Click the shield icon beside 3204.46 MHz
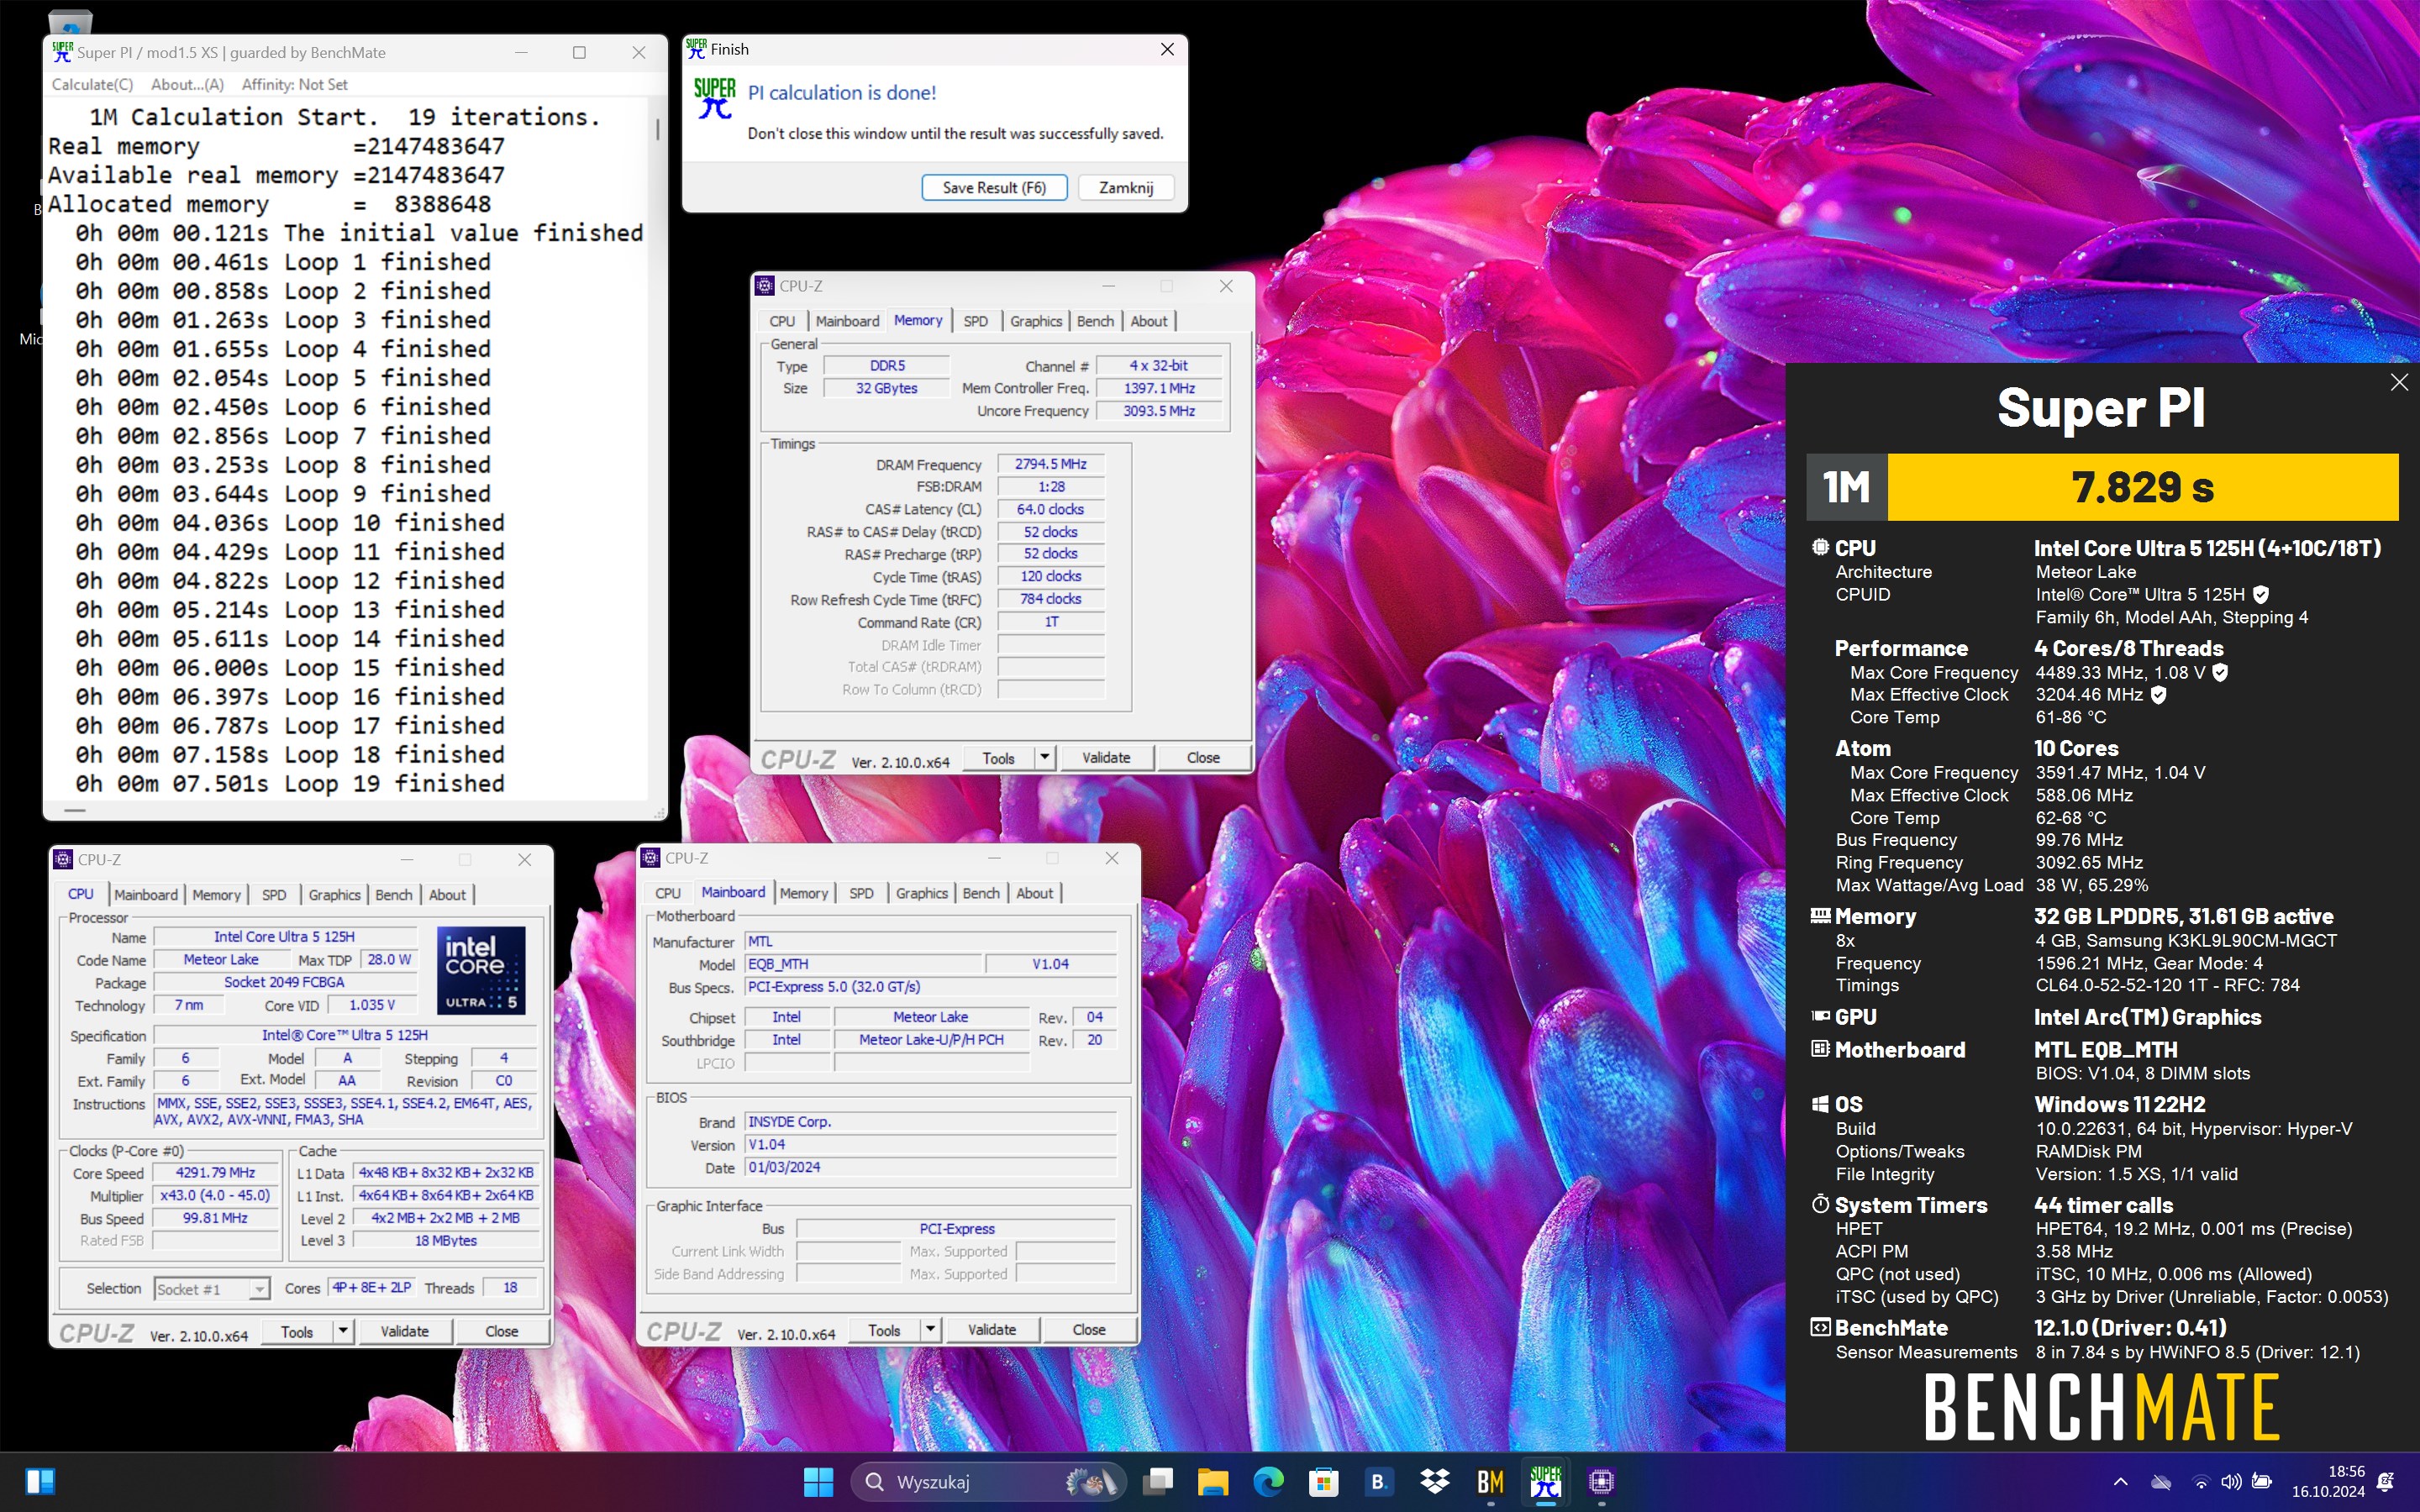The height and width of the screenshot is (1512, 2420). (x=2158, y=695)
